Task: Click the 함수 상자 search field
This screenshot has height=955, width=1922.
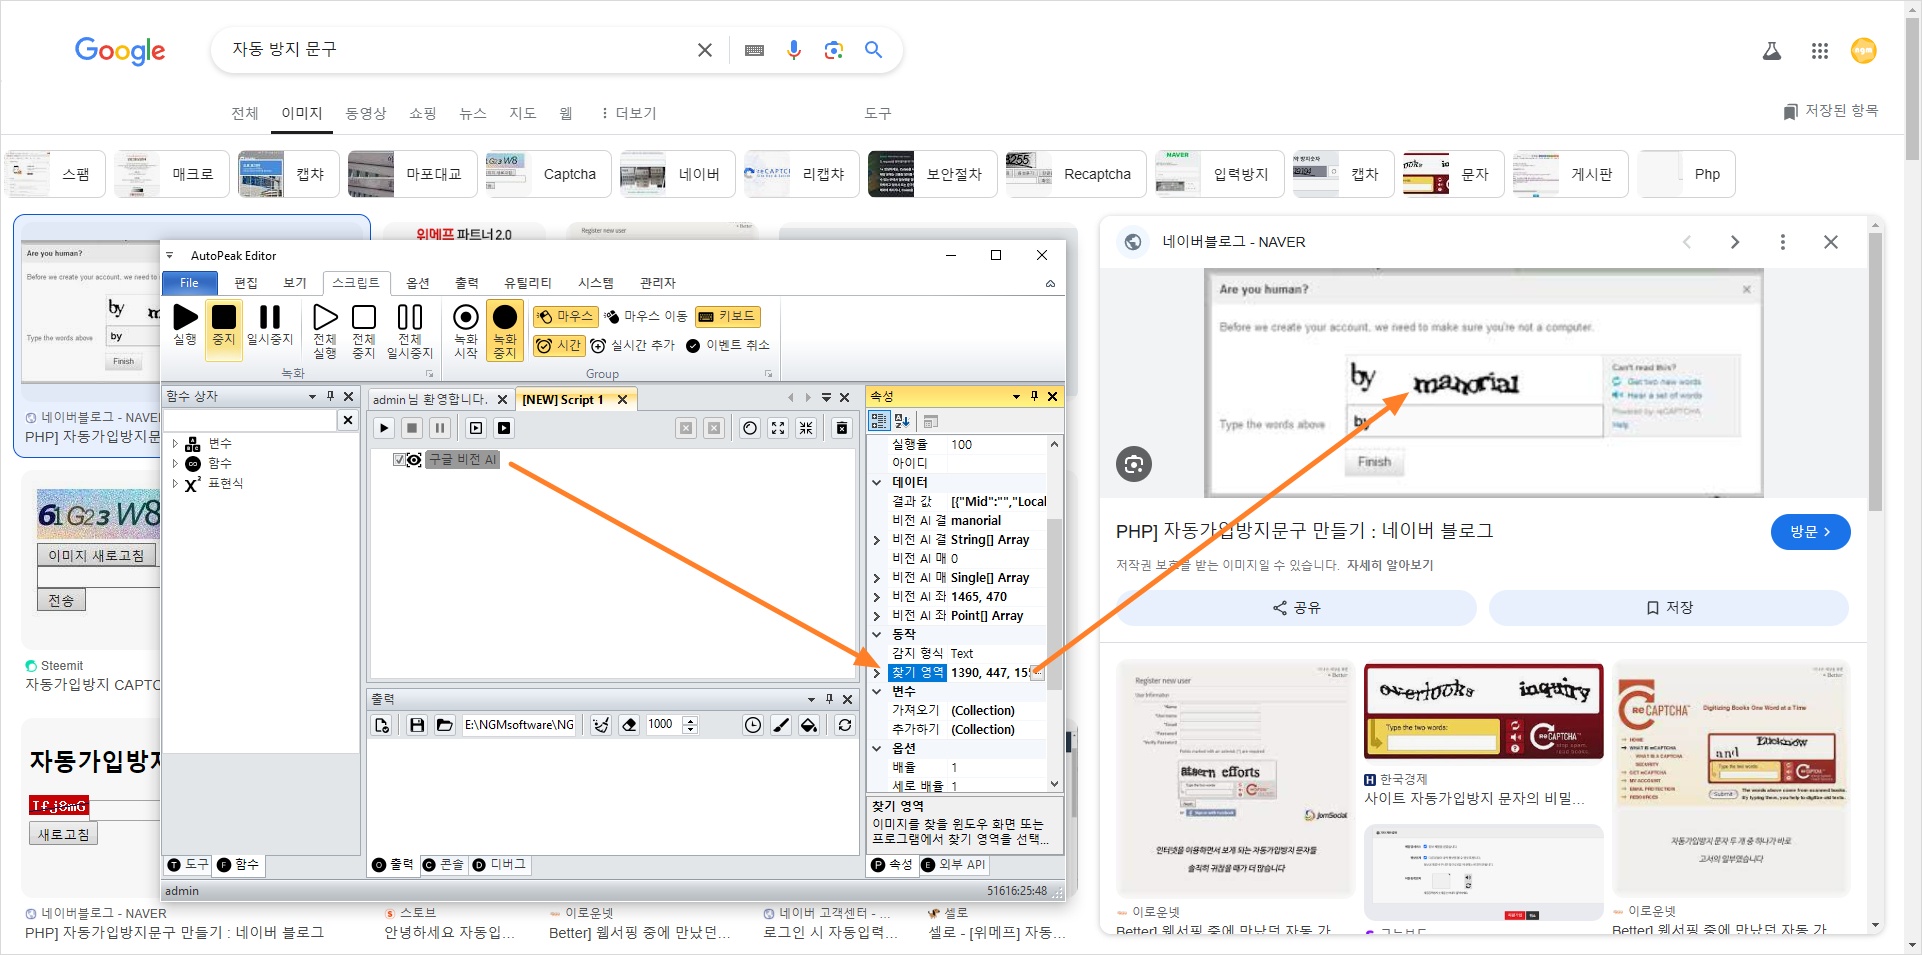Action: click(x=250, y=420)
